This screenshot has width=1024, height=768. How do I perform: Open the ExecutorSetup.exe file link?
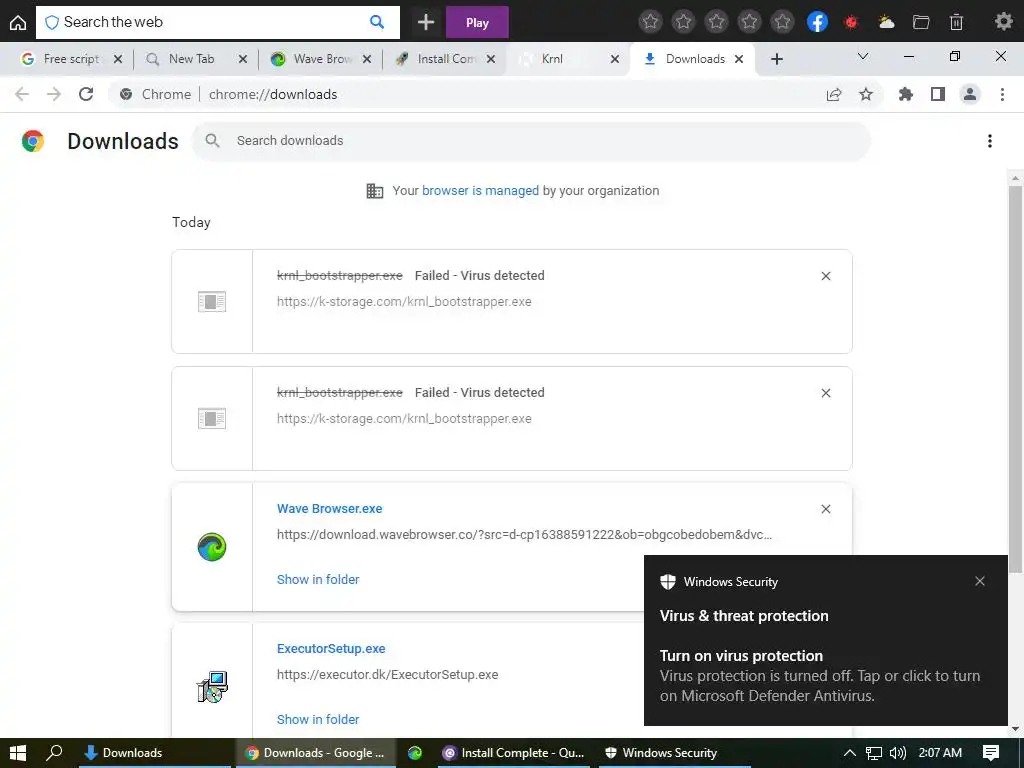click(331, 648)
